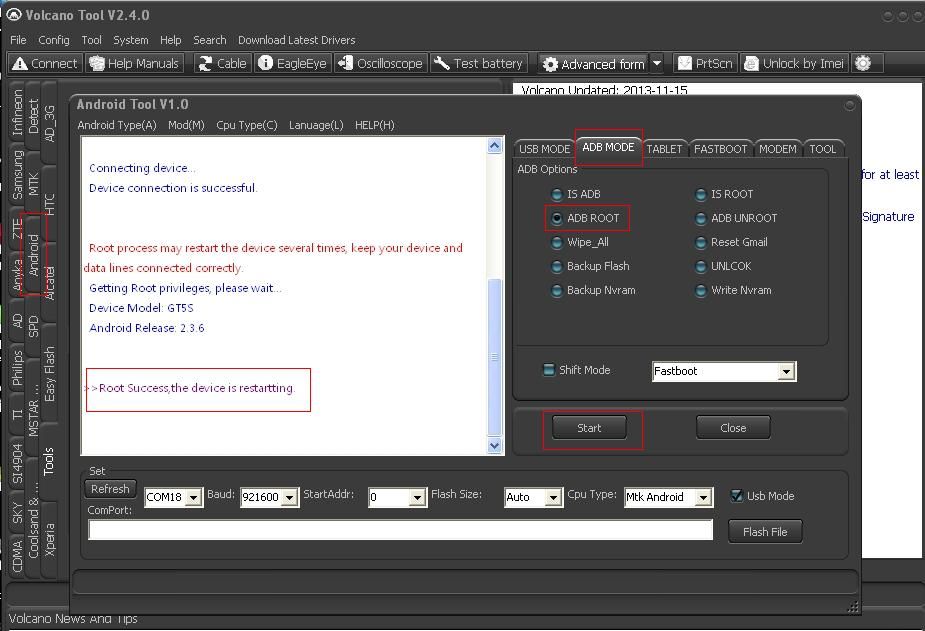Switch to the FASTBOOT tab
The height and width of the screenshot is (631, 925).
[x=720, y=149]
